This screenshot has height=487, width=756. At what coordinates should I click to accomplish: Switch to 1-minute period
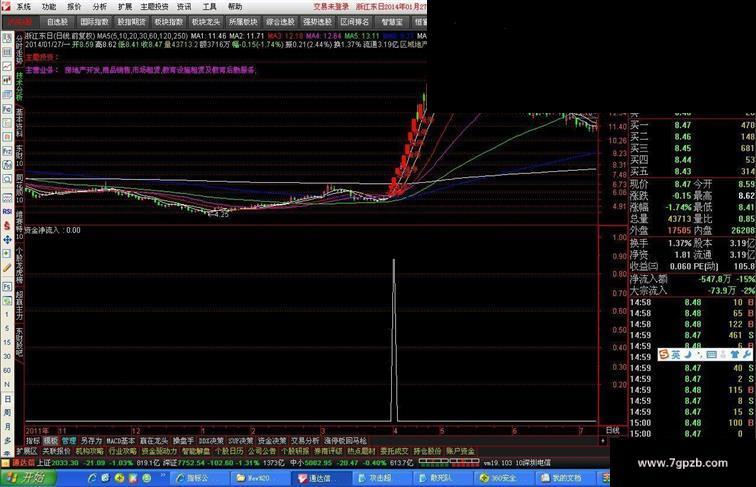coord(7,314)
